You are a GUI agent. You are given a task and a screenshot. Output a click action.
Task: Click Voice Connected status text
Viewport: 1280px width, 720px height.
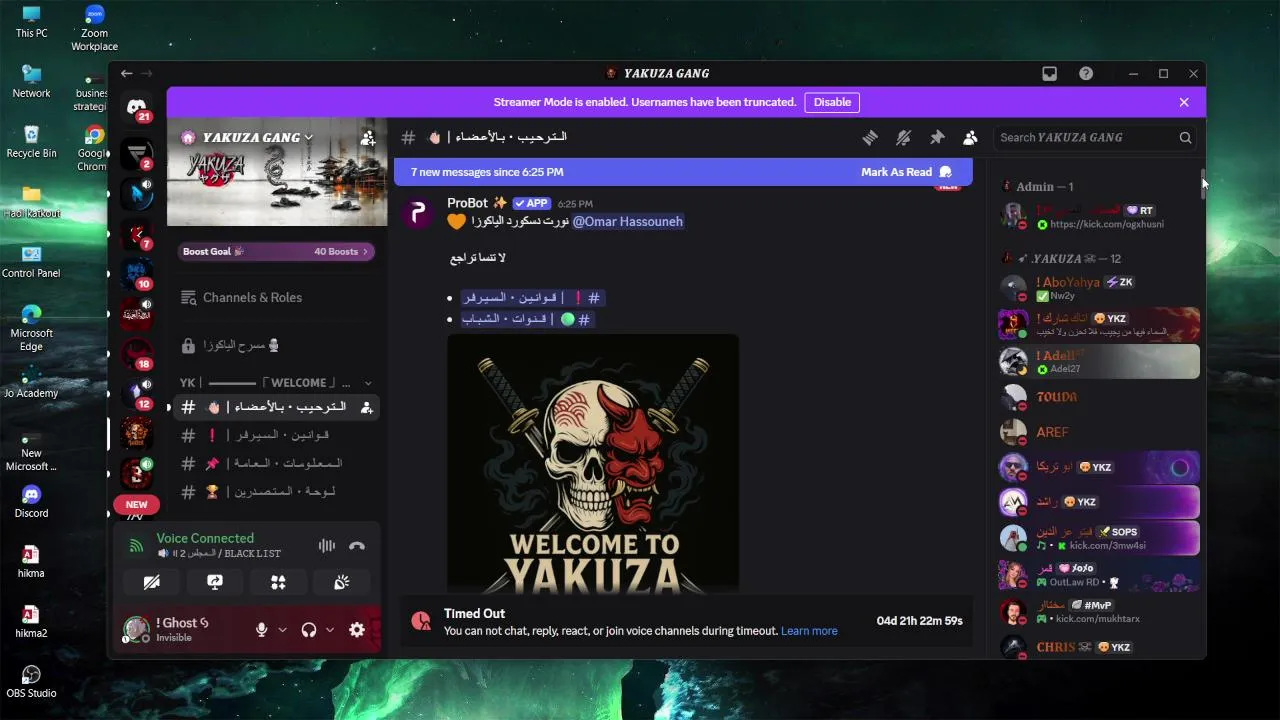(x=205, y=538)
